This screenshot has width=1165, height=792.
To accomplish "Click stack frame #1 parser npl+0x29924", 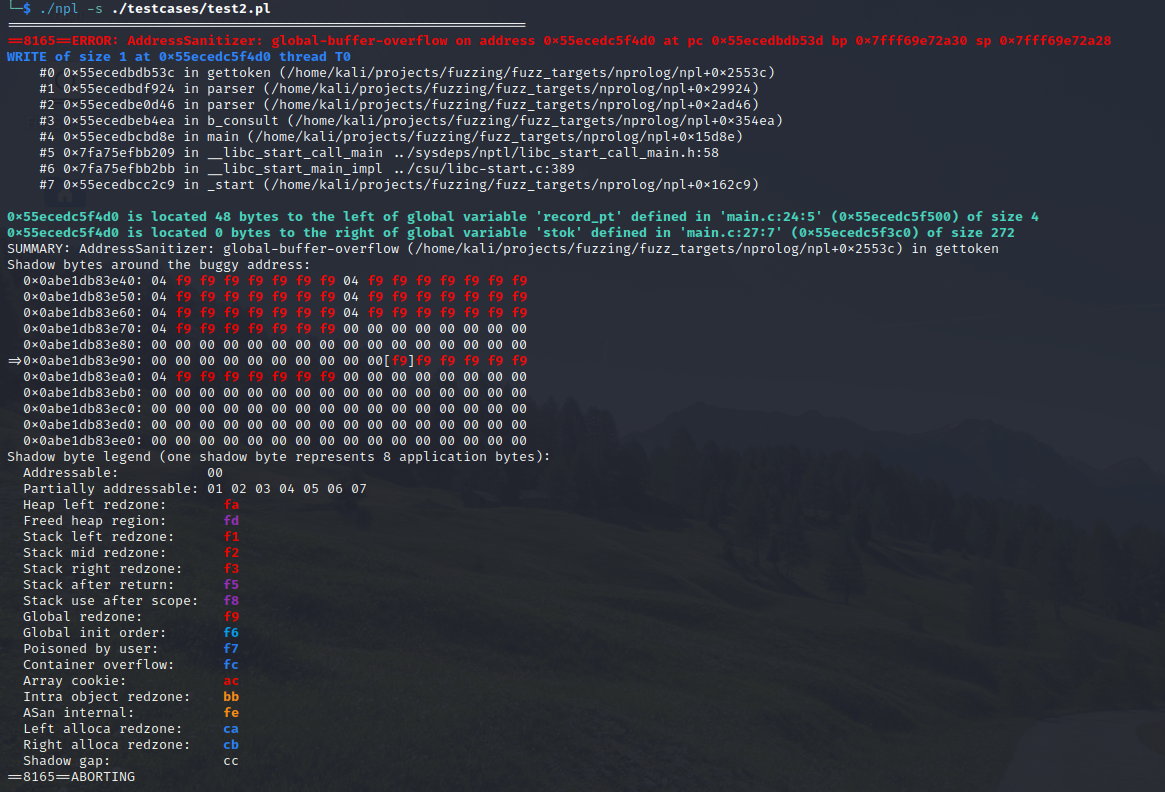I will [x=399, y=88].
